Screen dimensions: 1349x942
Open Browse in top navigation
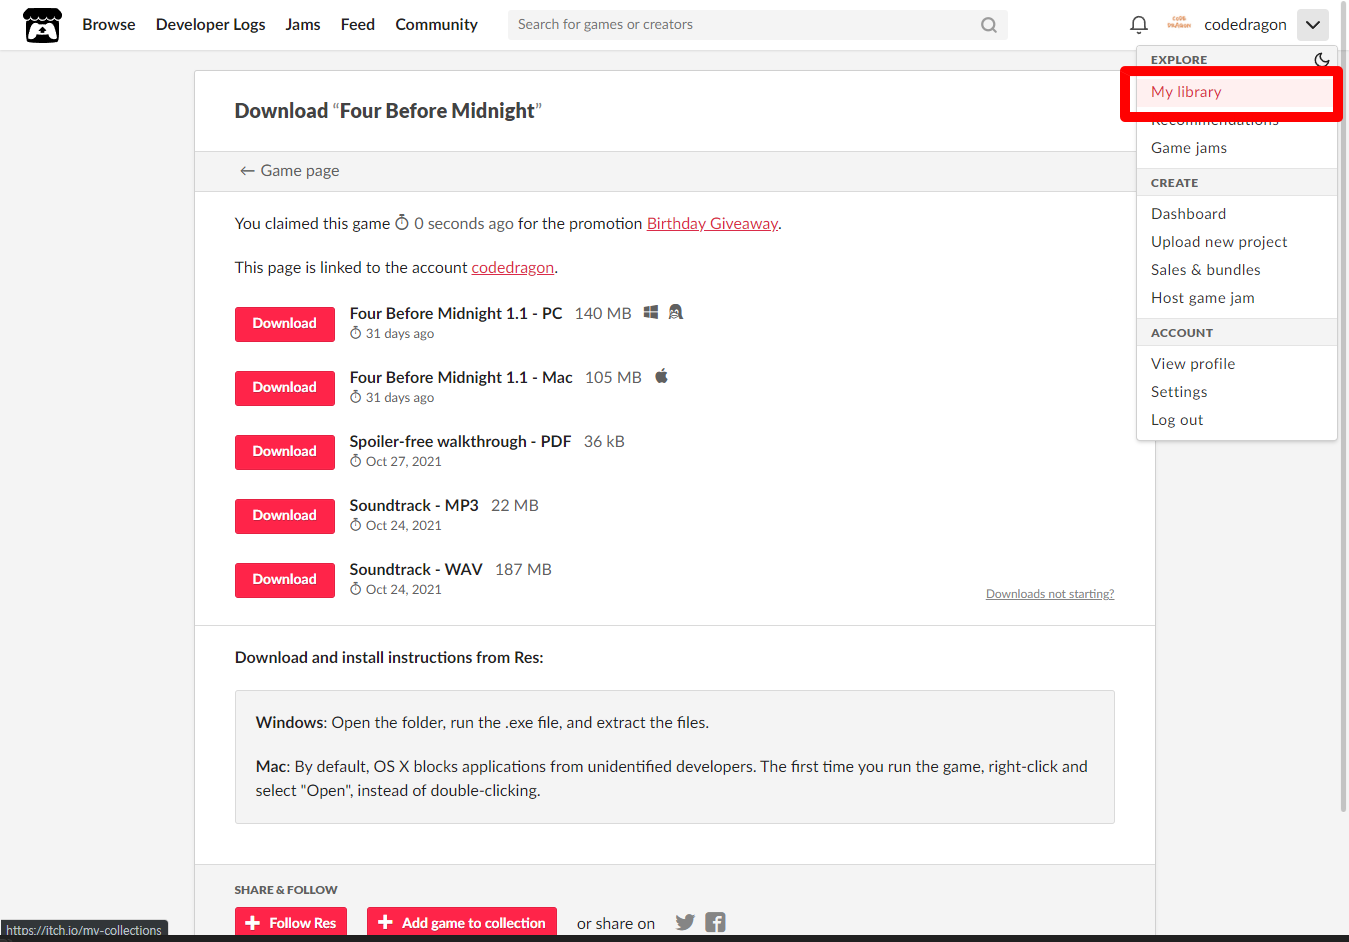(x=109, y=25)
